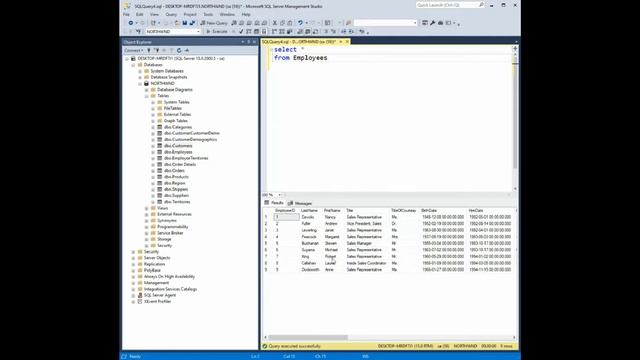
Task: Click the 'Vice President, Sales' cell
Action: [364, 224]
